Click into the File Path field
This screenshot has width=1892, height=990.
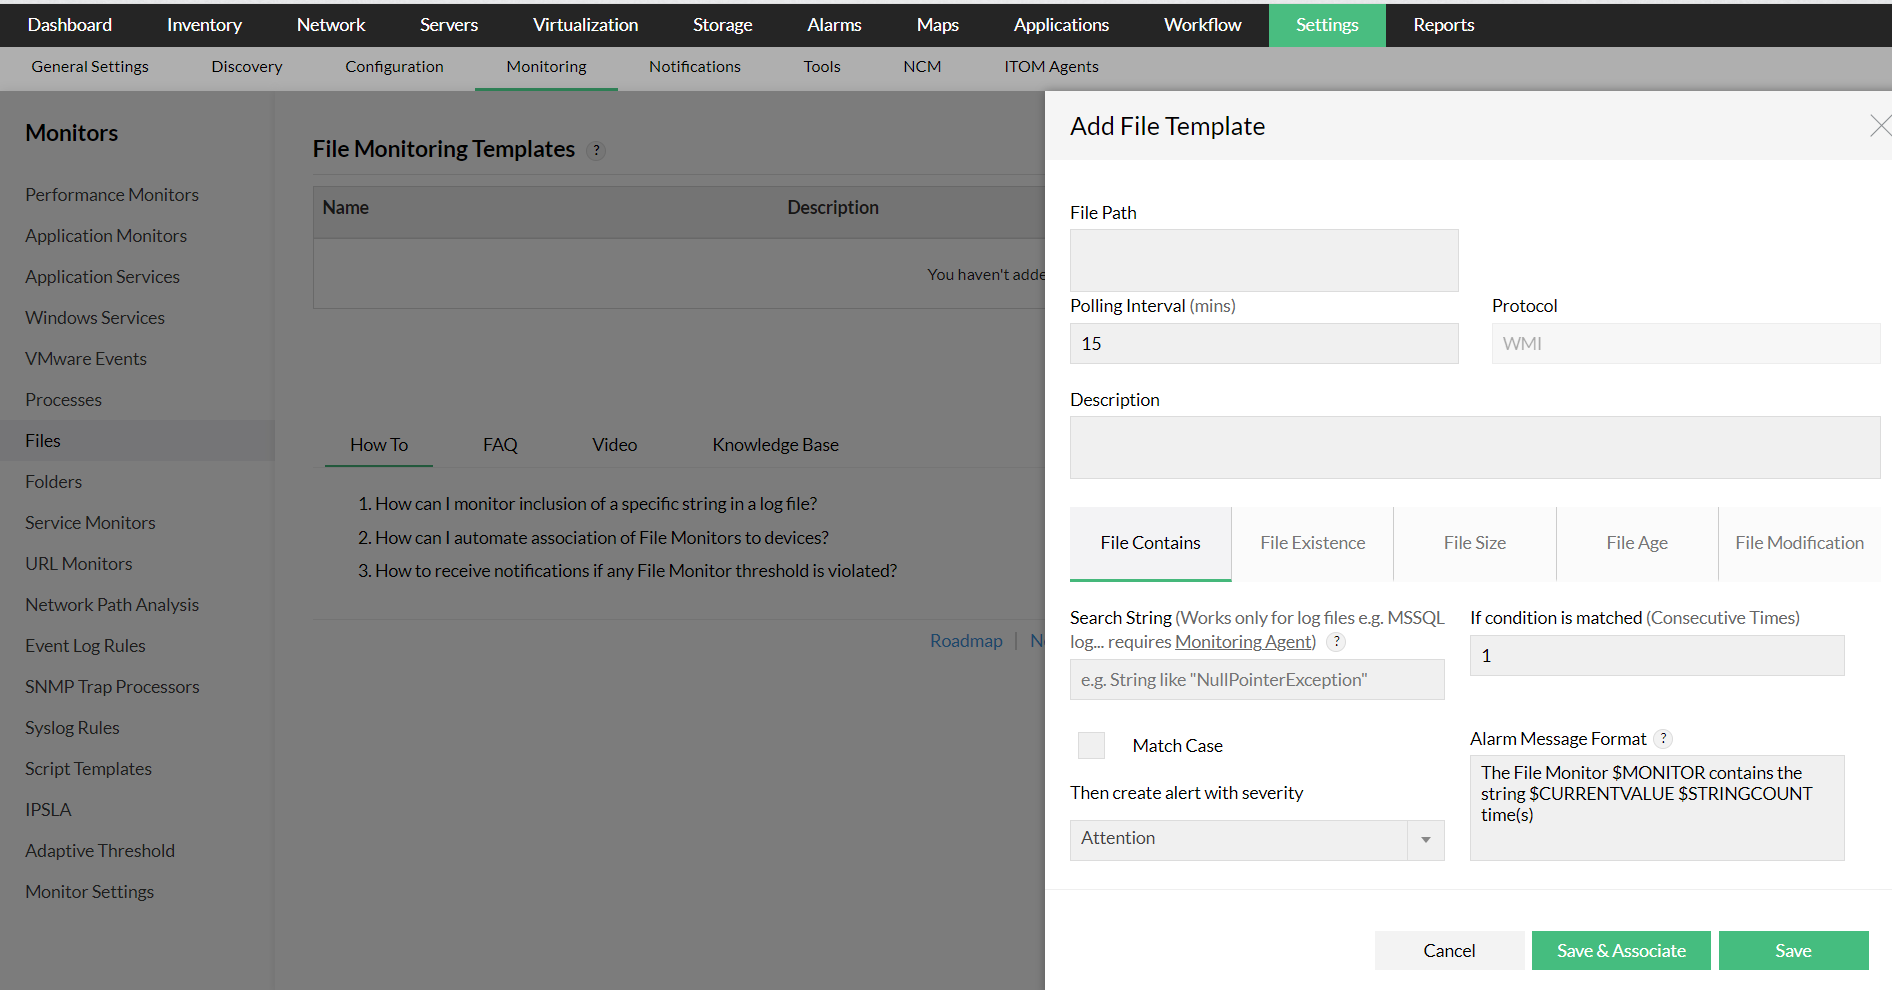point(1263,260)
